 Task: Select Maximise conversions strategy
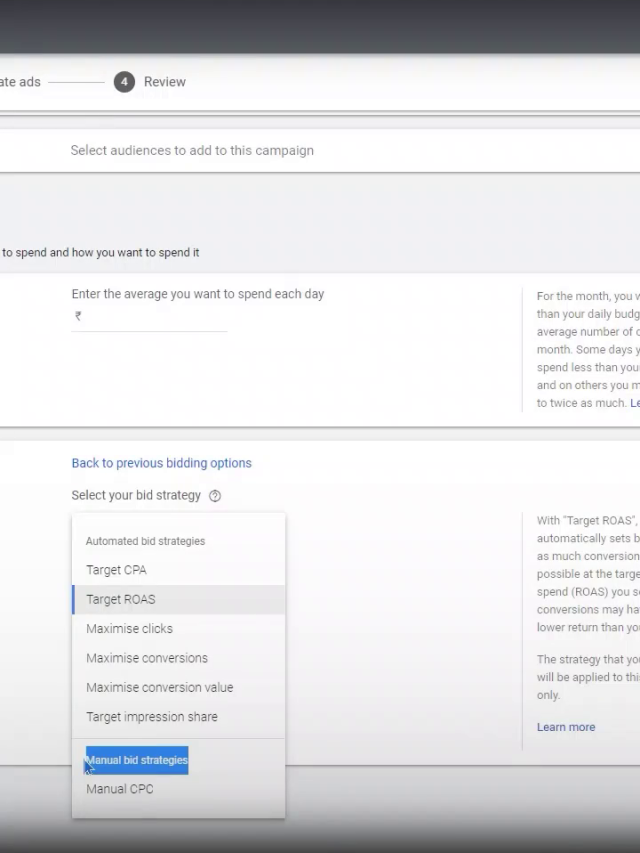[147, 658]
